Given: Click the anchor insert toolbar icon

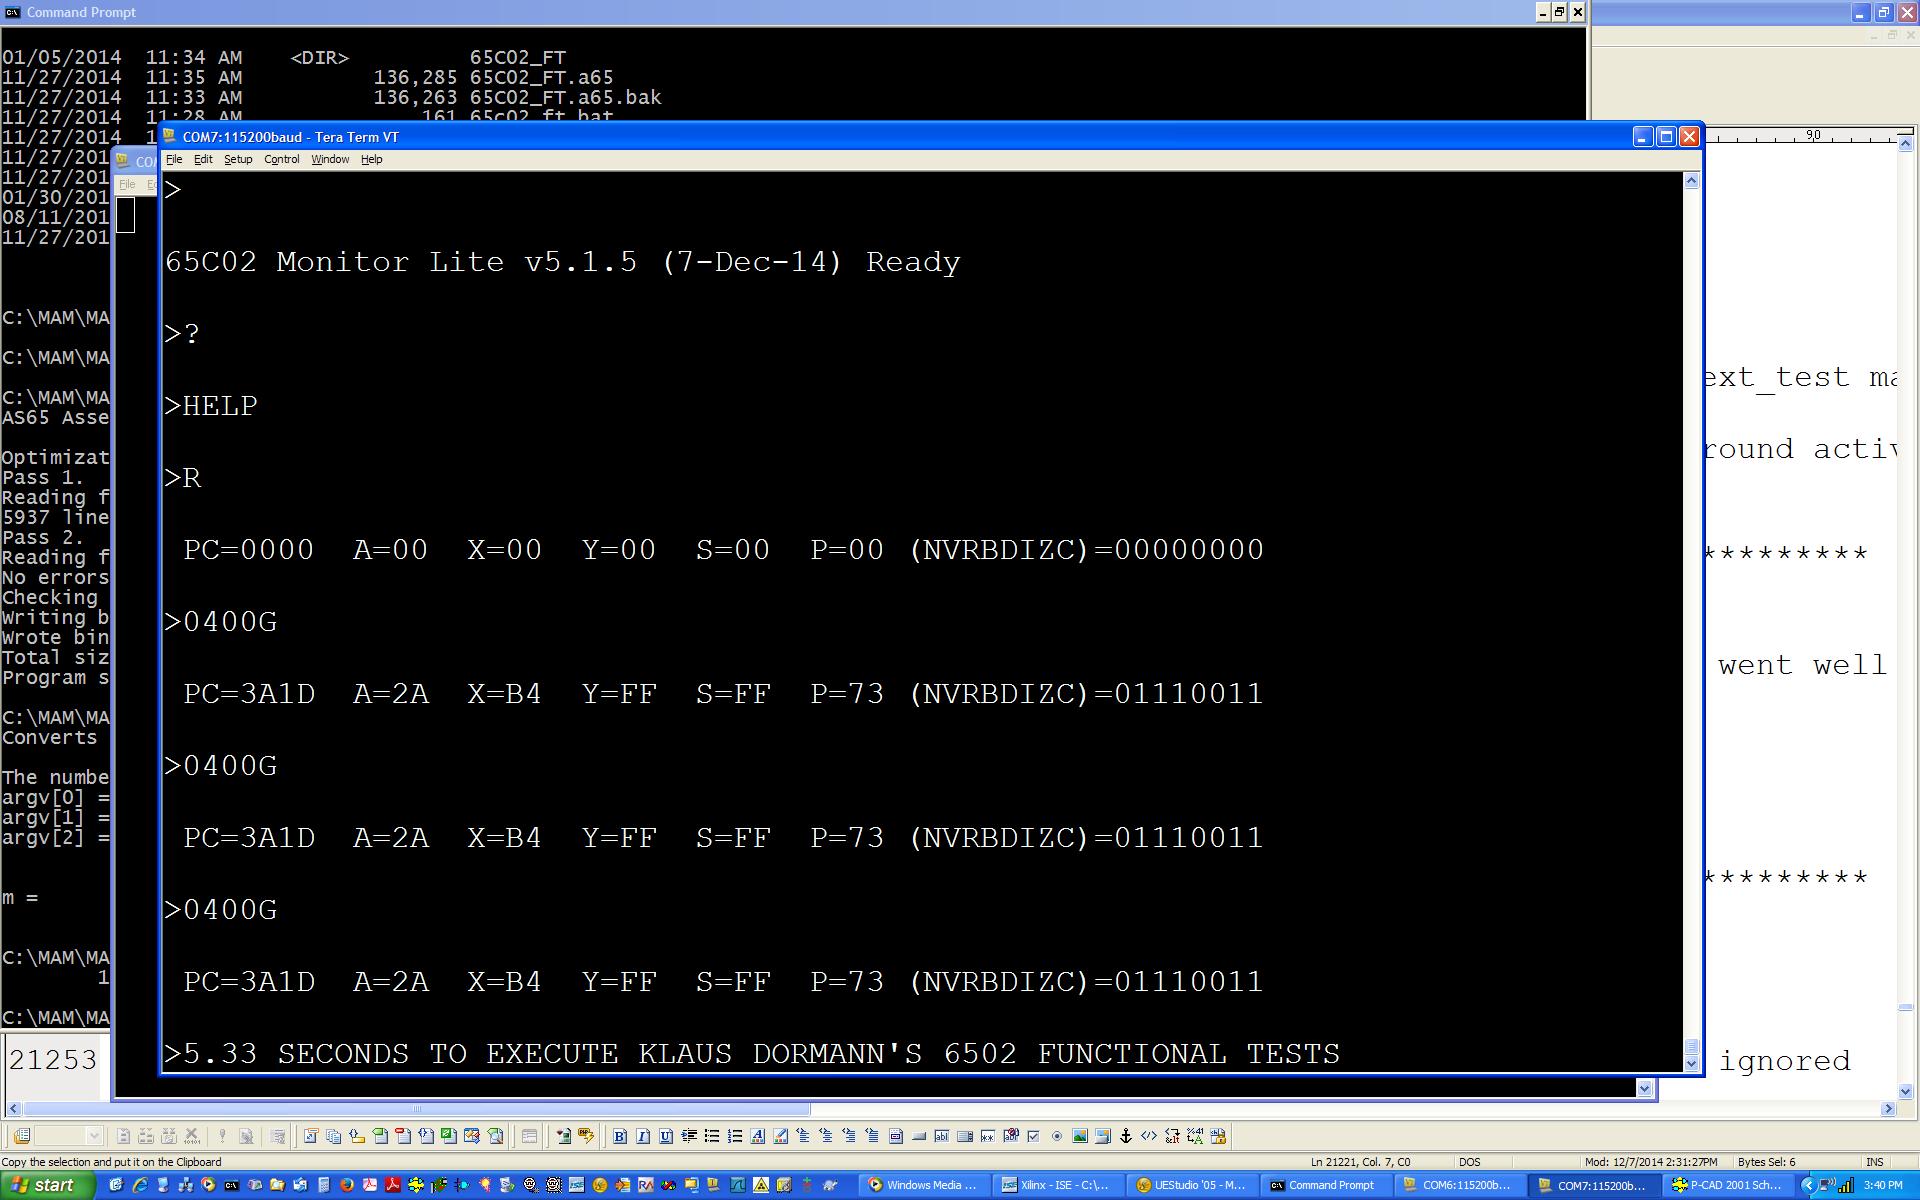Looking at the screenshot, I should [1125, 1136].
